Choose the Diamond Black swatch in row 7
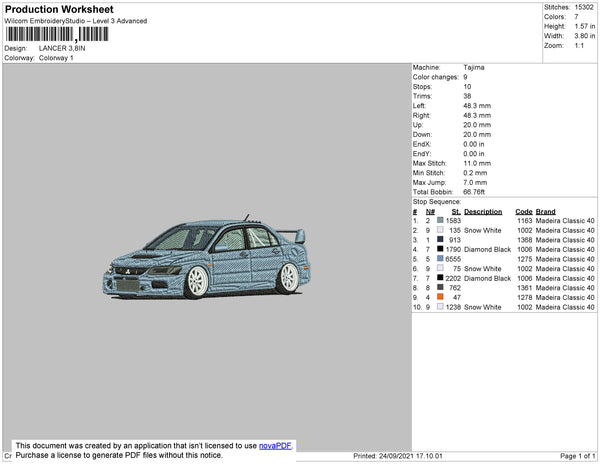 (x=440, y=278)
